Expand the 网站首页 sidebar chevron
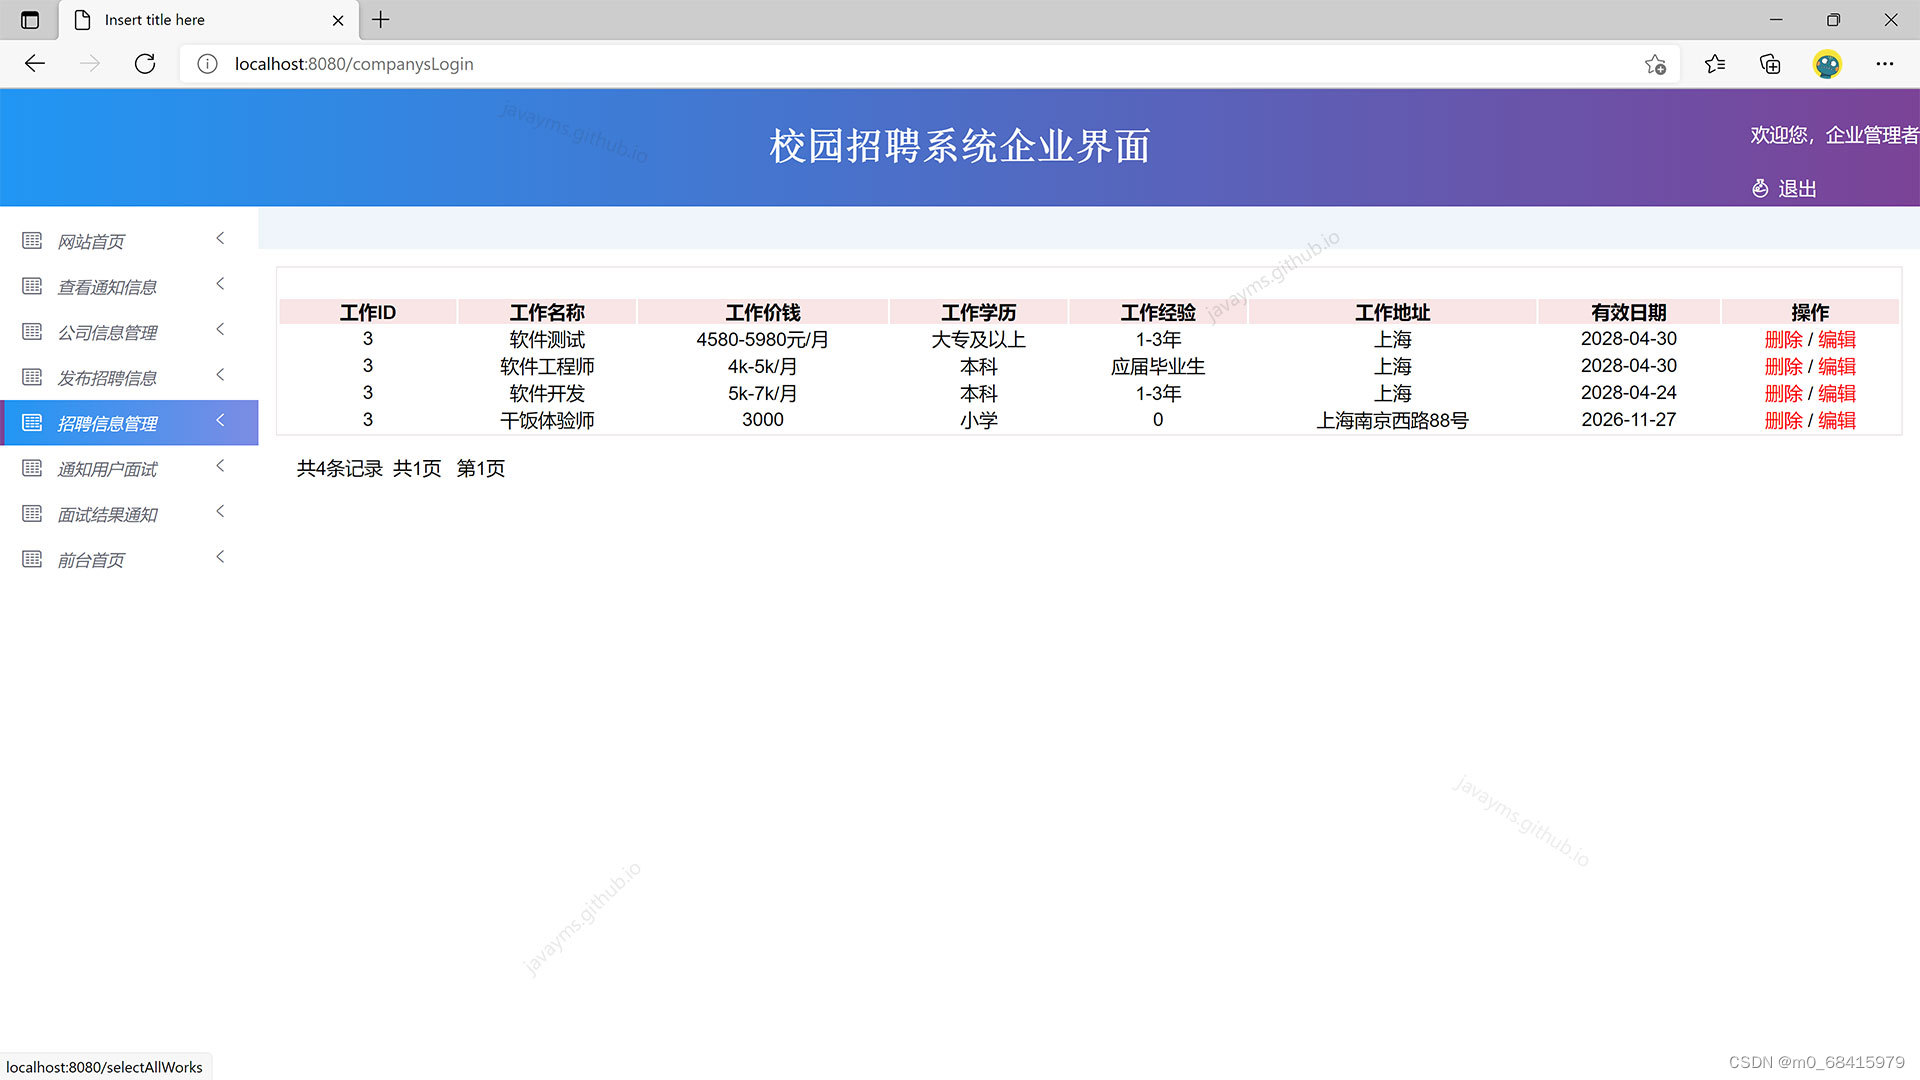This screenshot has height=1080, width=1920. [x=220, y=238]
